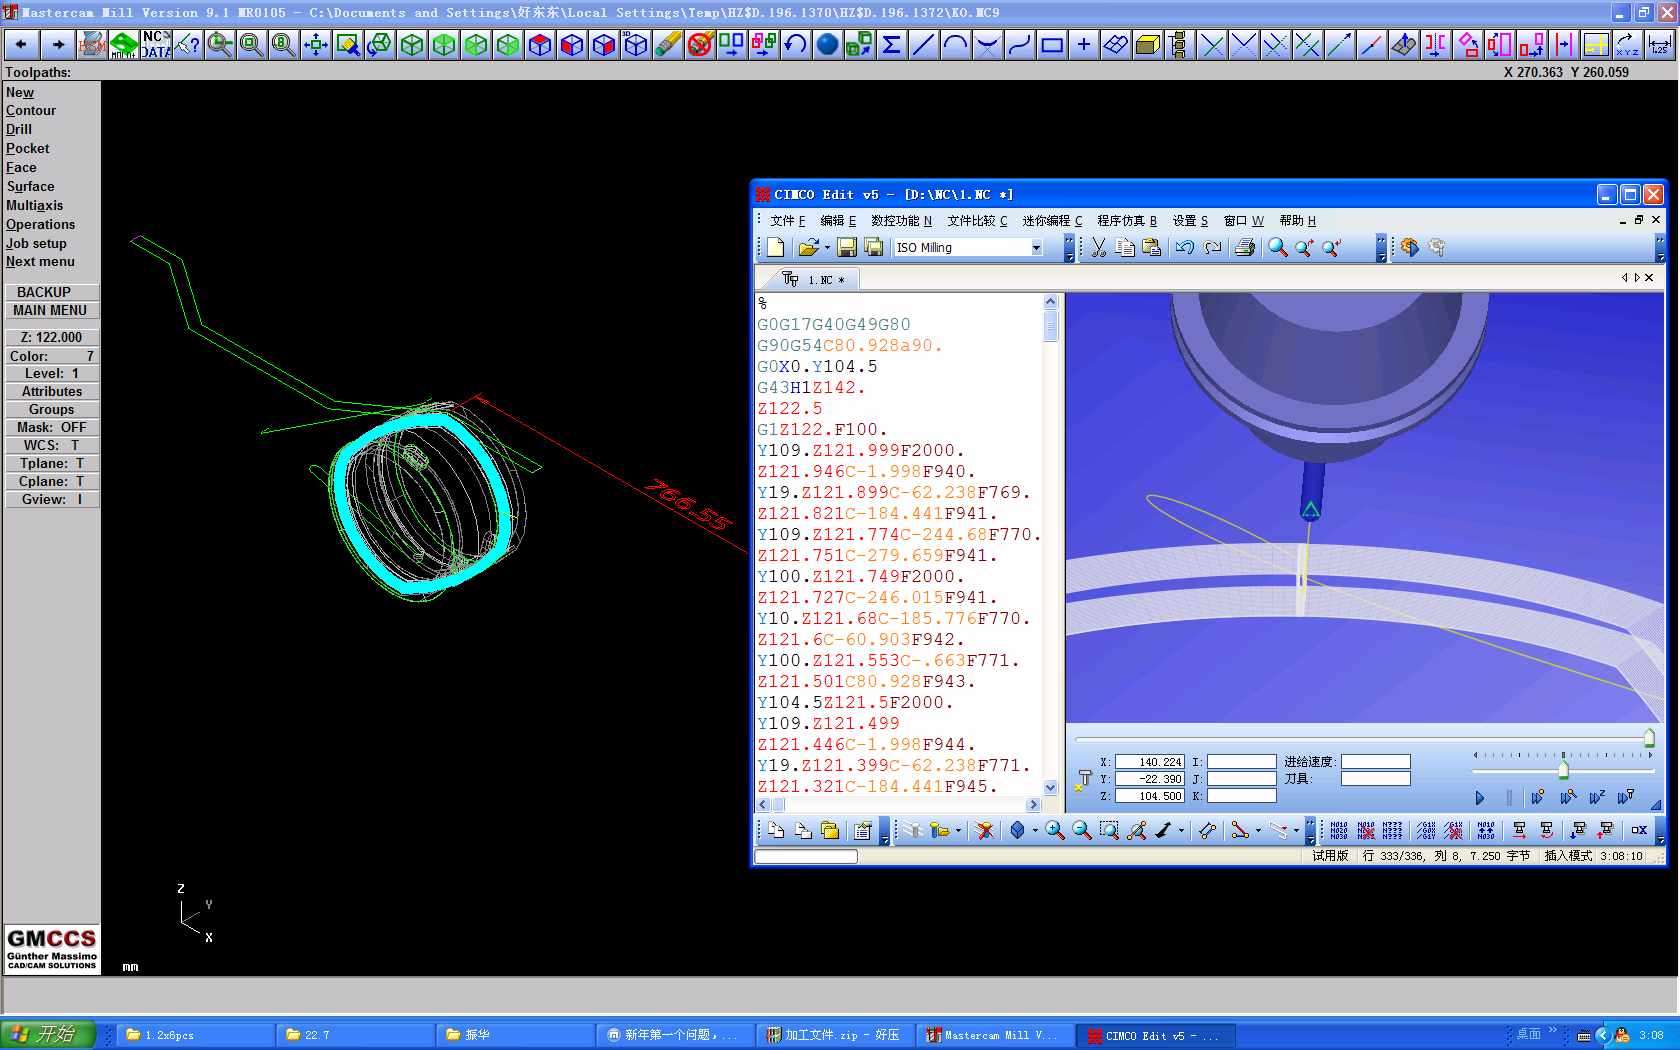Viewport: 1680px width, 1050px height.
Task: Open the 文件 F menu
Action: click(x=788, y=221)
